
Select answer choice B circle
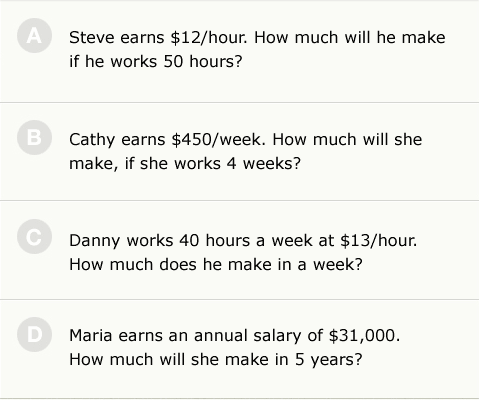click(x=34, y=138)
